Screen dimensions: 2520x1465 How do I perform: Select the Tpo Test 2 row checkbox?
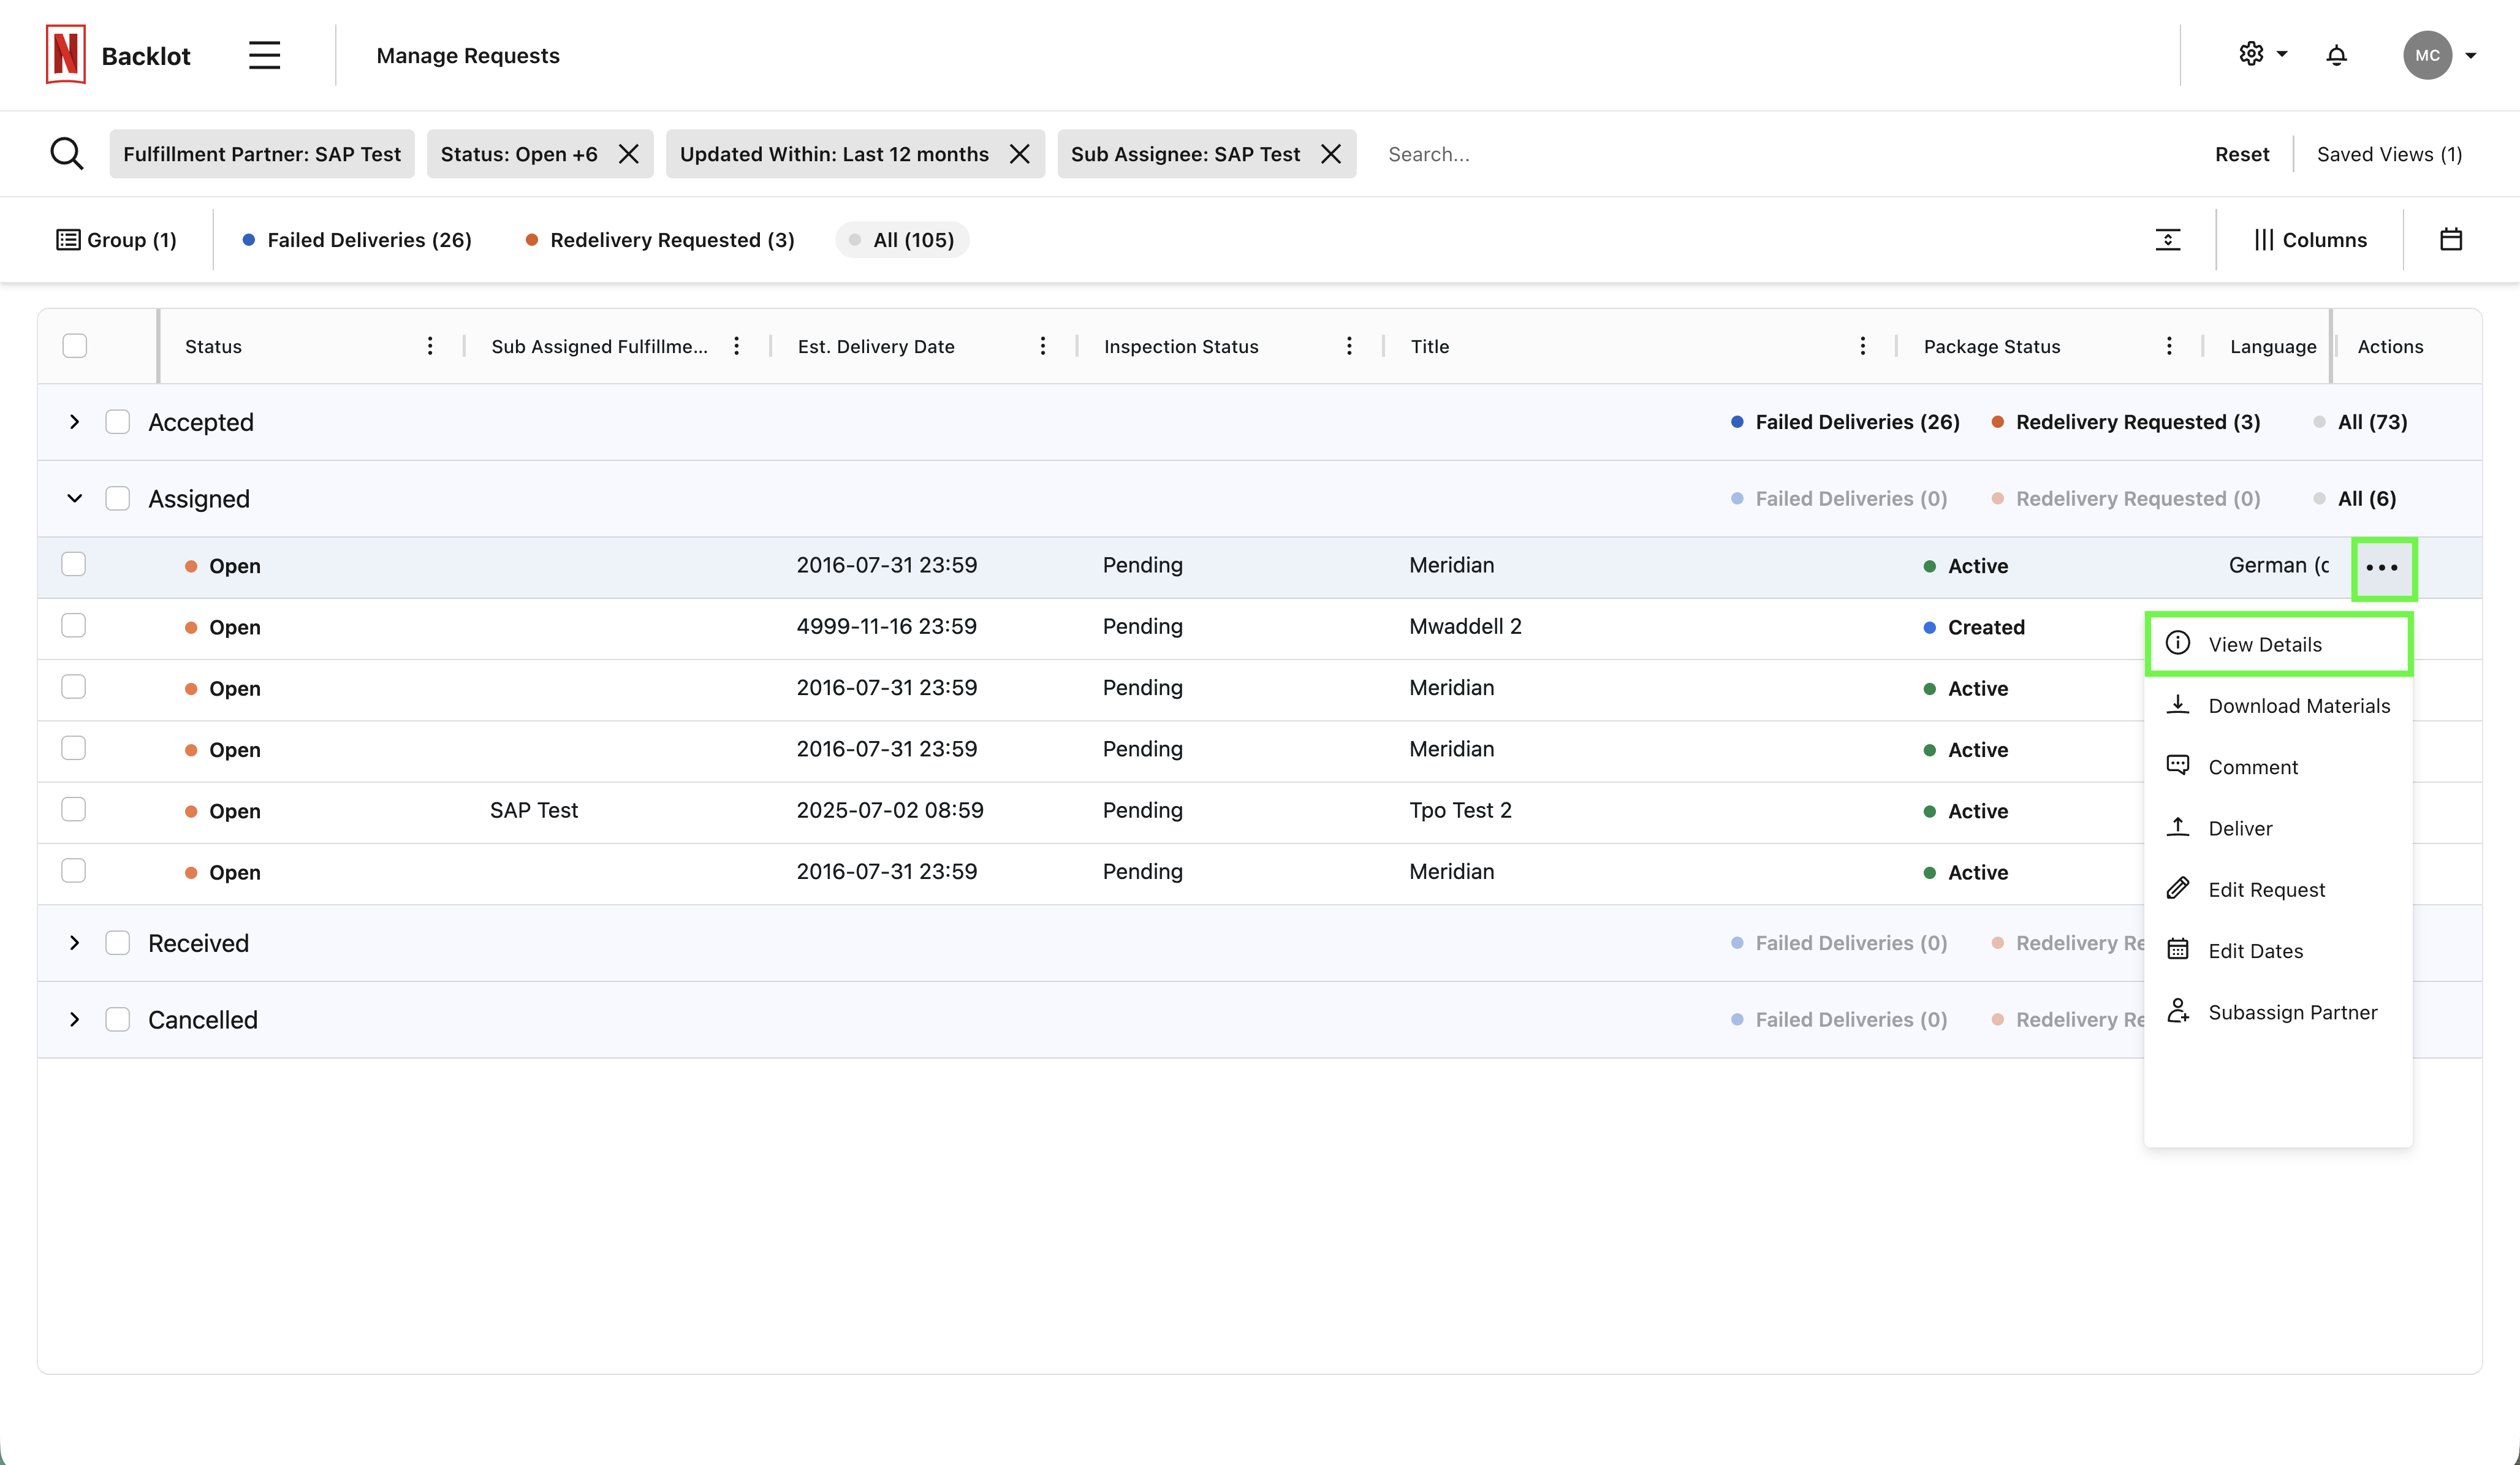coord(74,810)
